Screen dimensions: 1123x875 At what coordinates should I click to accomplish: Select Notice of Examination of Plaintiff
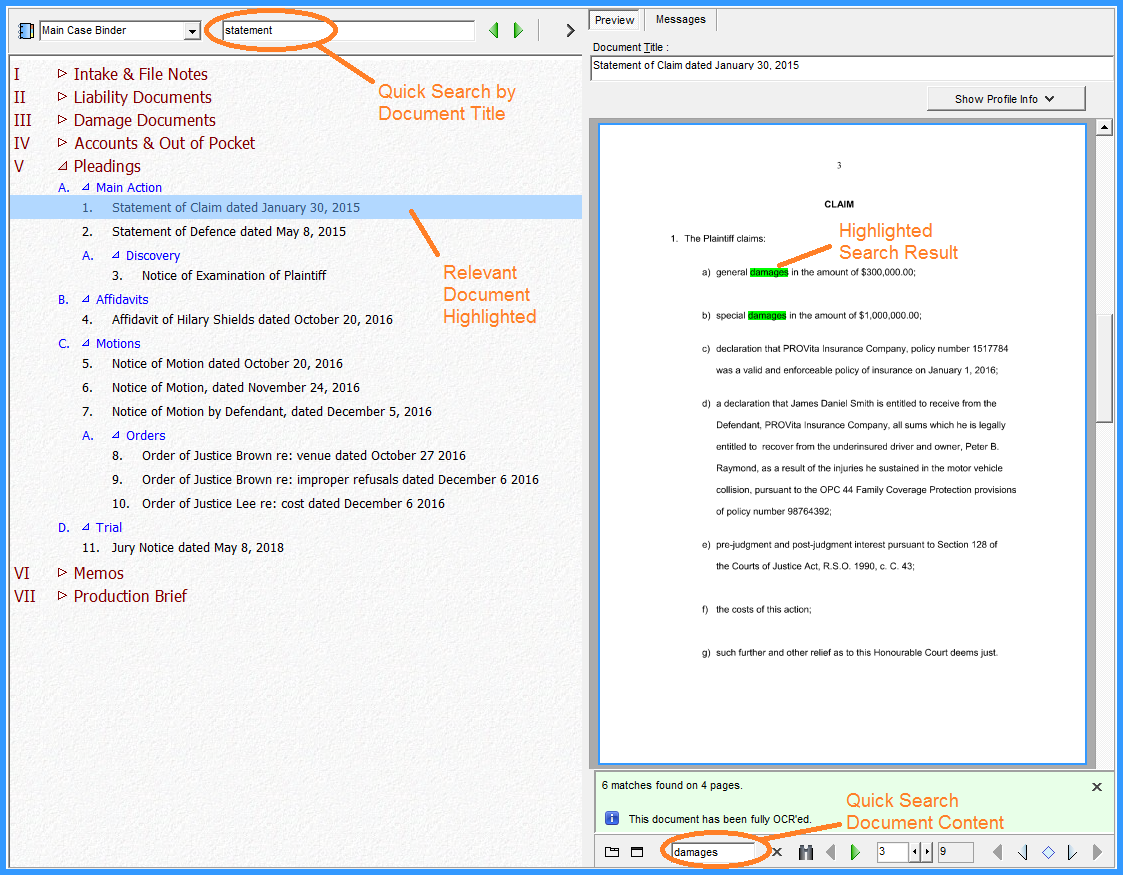coord(233,276)
